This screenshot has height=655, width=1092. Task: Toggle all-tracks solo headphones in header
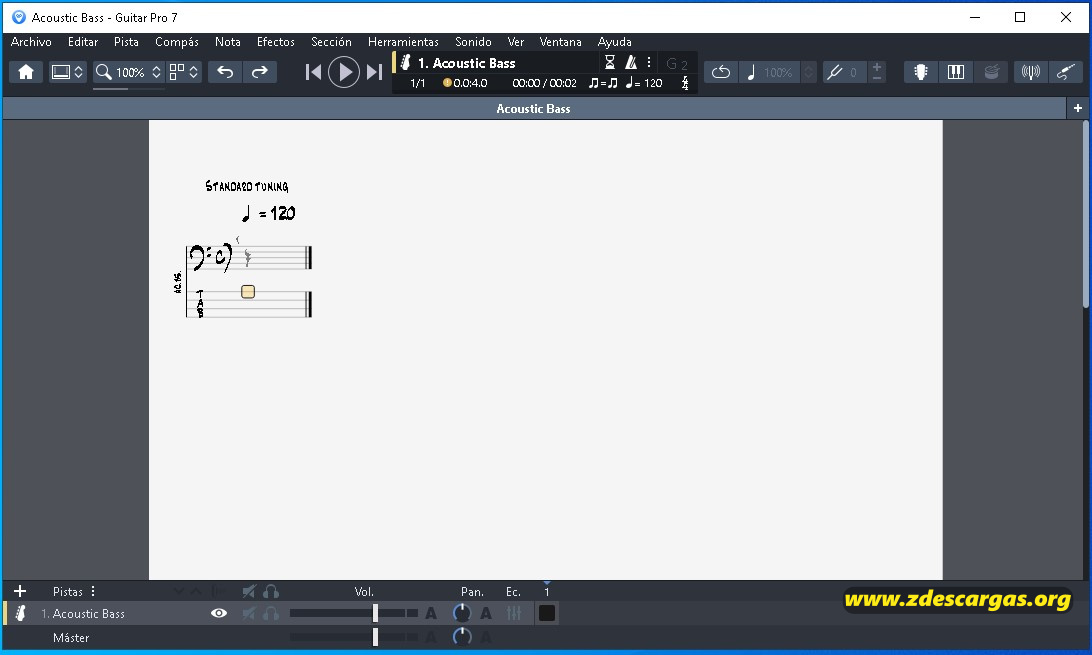271,592
